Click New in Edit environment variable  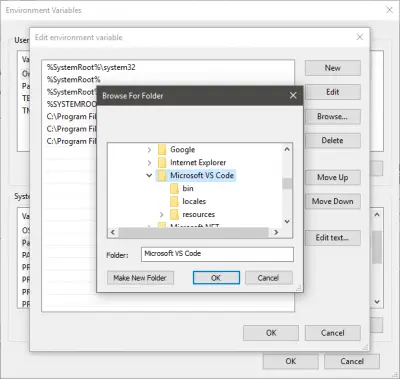click(333, 68)
